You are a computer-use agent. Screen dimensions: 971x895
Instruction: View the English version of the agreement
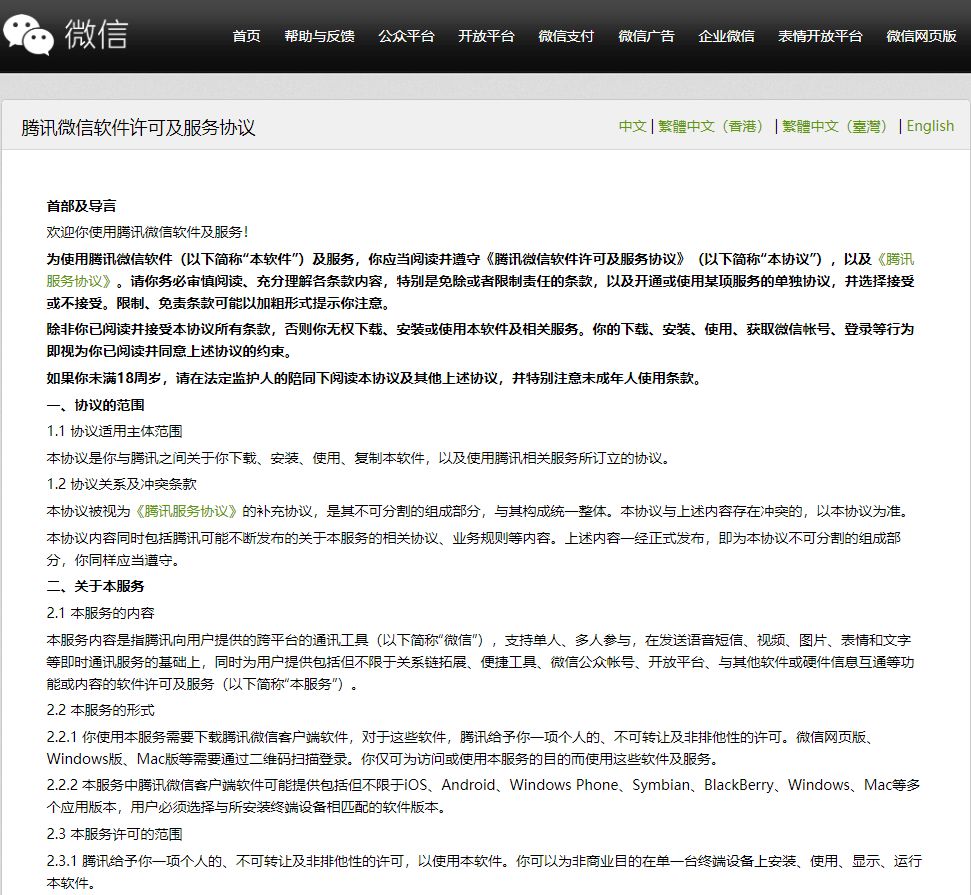coord(930,126)
